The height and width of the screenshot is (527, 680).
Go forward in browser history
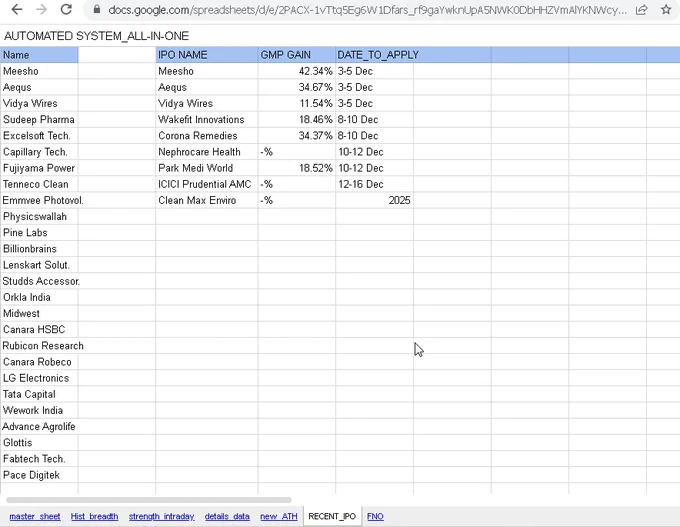pyautogui.click(x=41, y=10)
